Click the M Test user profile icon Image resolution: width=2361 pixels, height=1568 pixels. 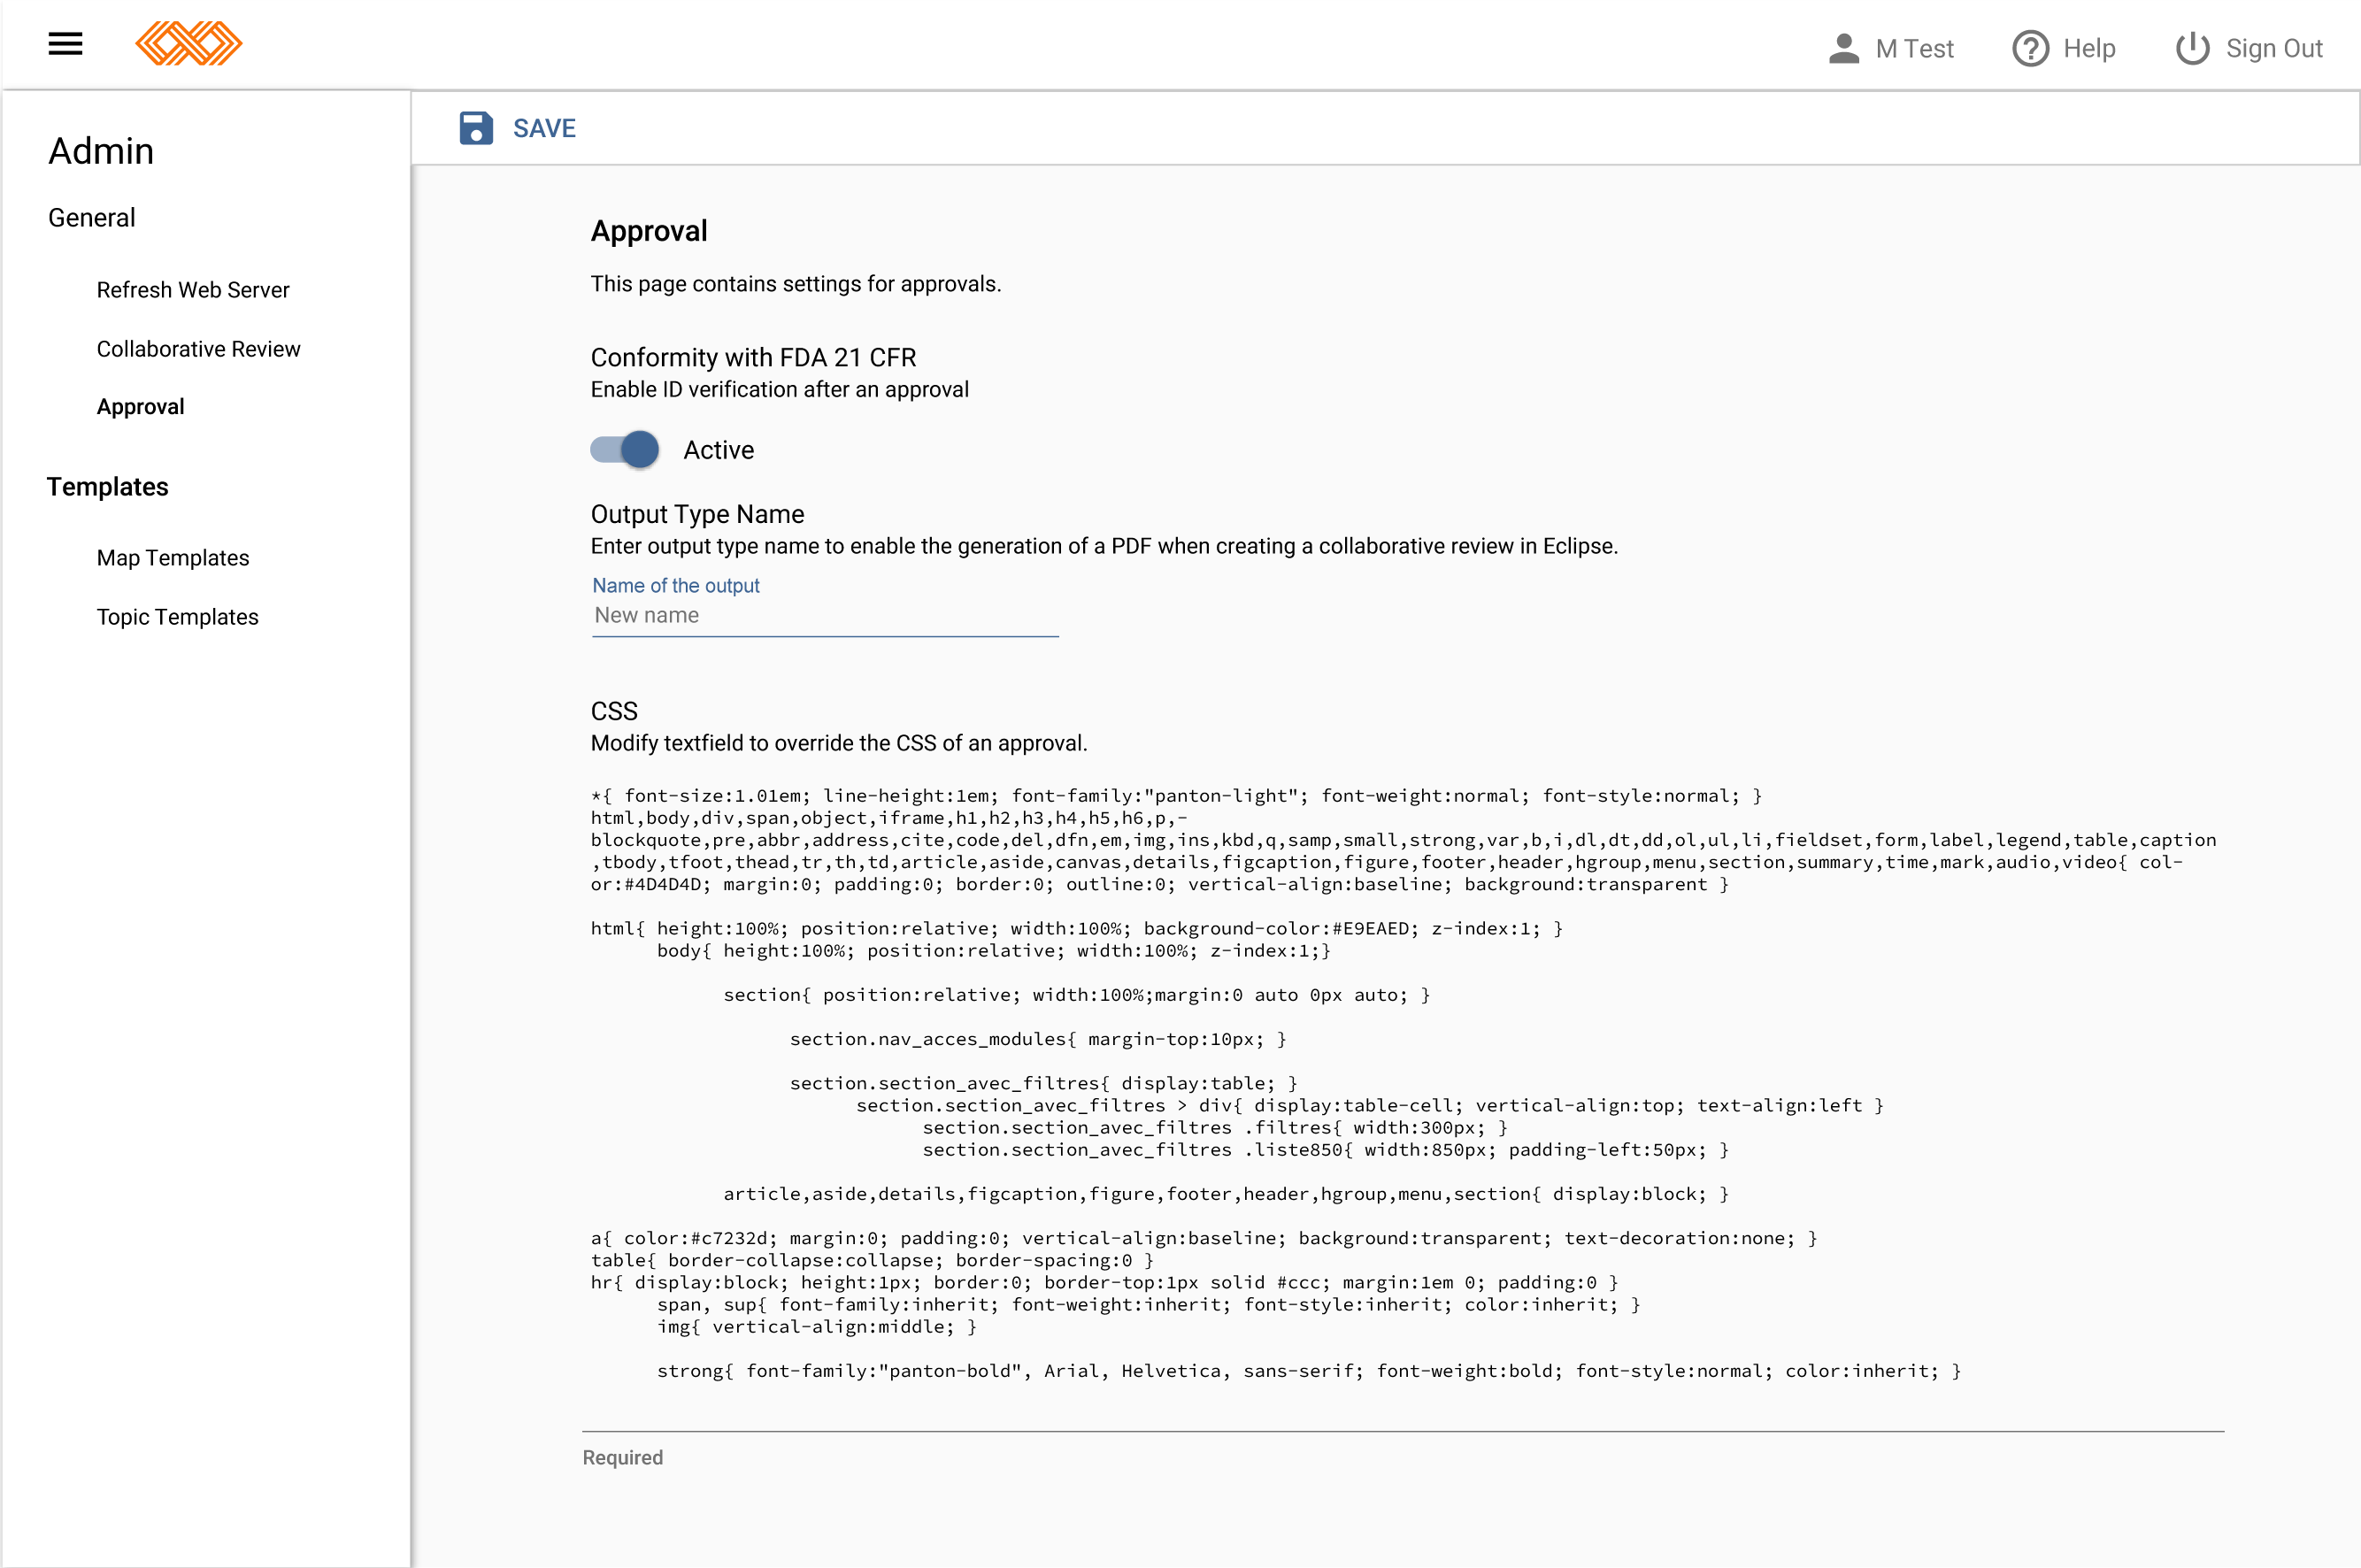coord(1843,48)
